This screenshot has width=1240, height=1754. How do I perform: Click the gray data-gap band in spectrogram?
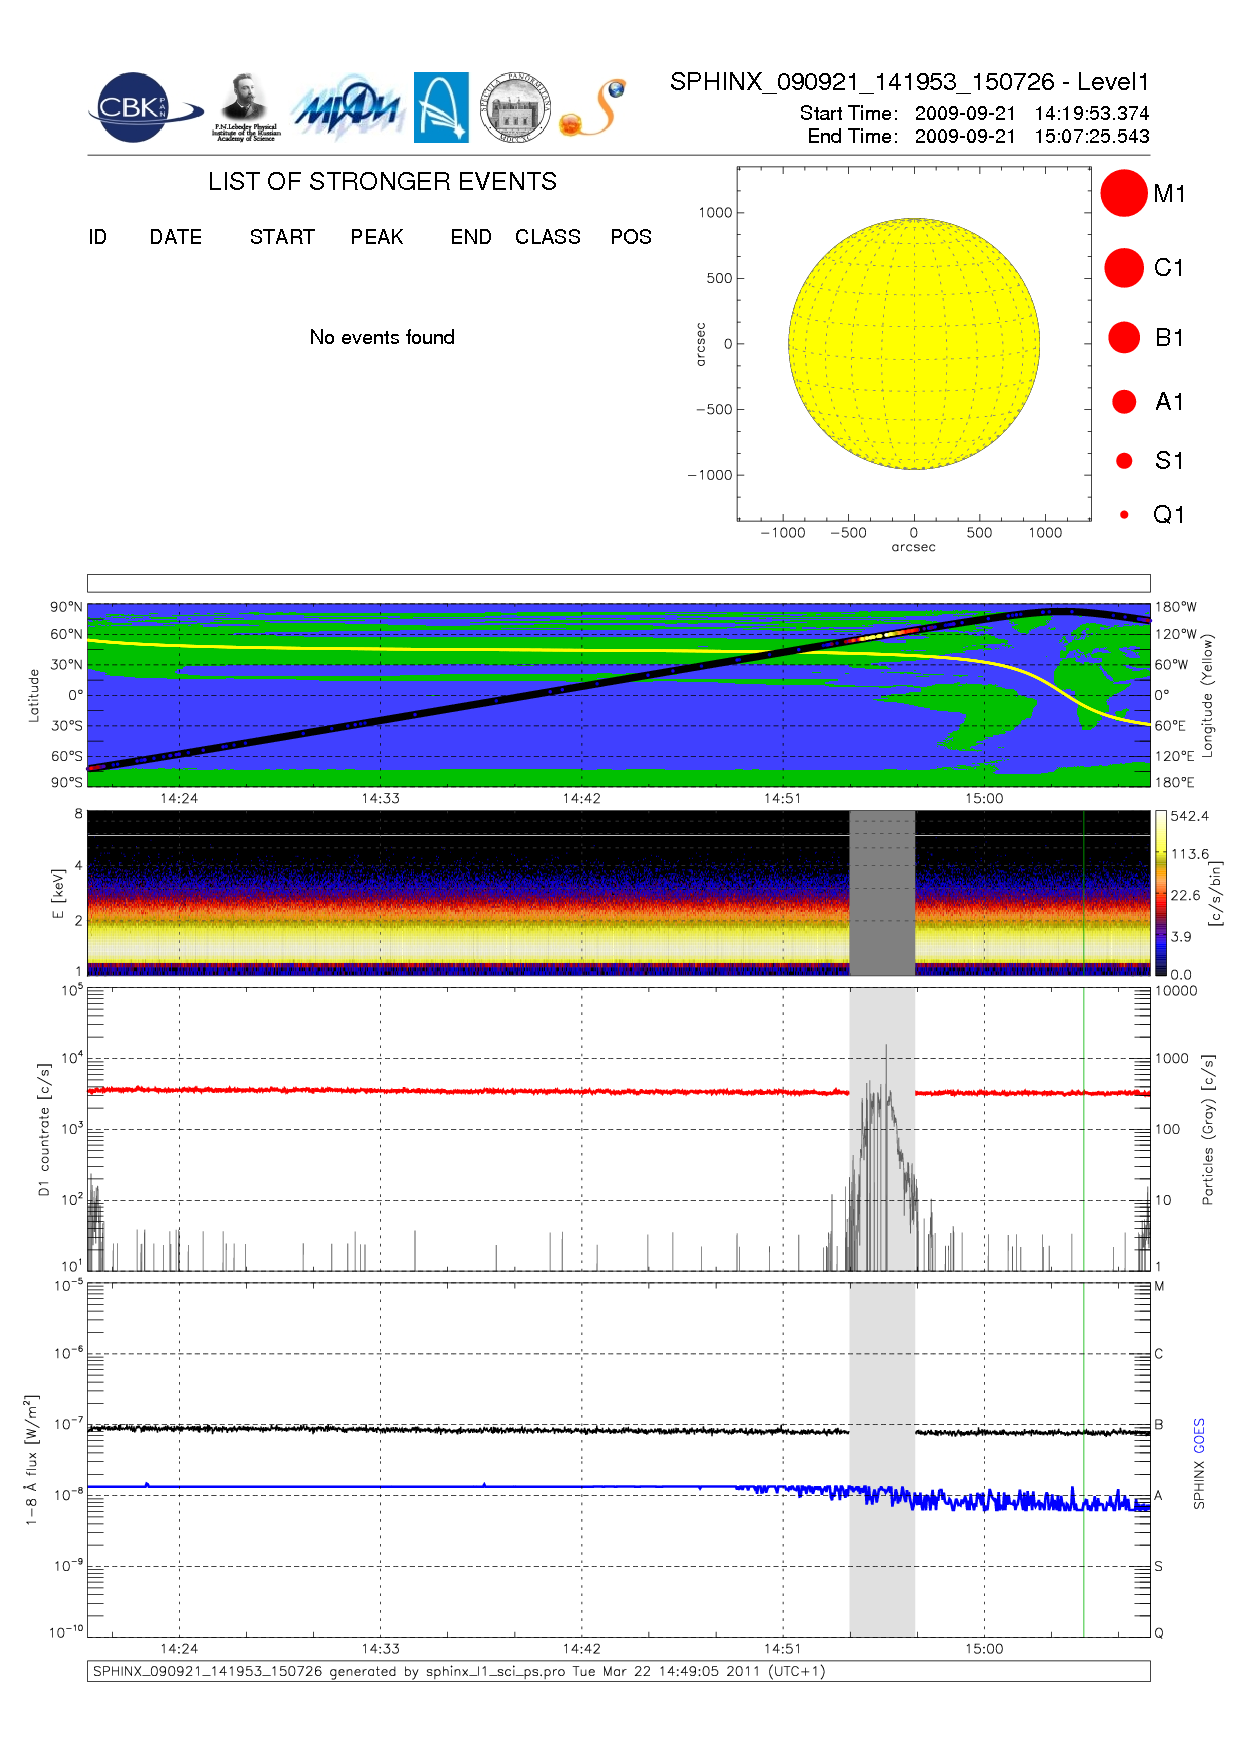coord(881,893)
